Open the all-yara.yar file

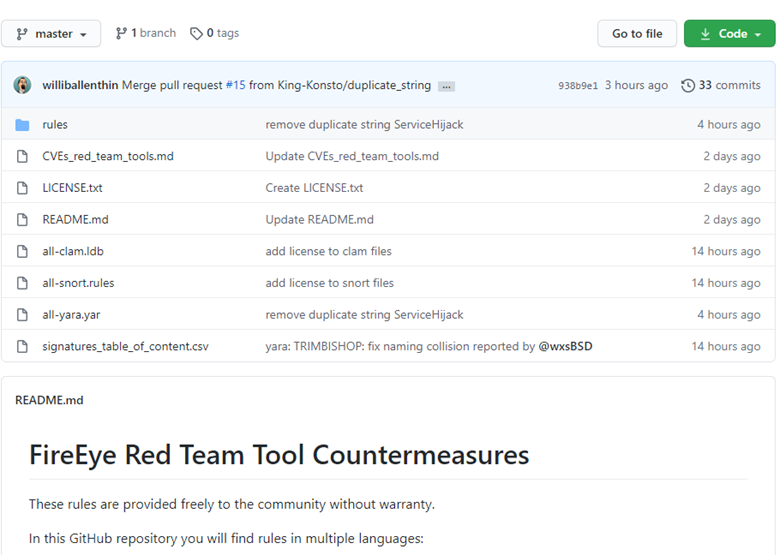point(71,315)
